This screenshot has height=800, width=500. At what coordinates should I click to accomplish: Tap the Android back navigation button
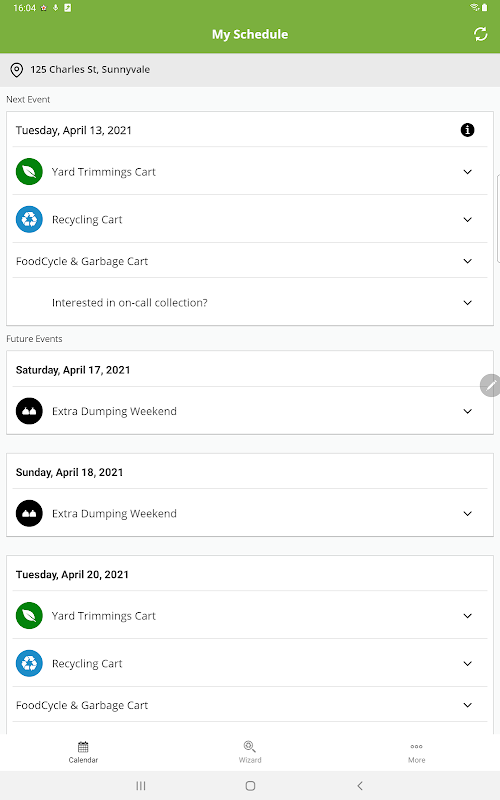(x=360, y=786)
